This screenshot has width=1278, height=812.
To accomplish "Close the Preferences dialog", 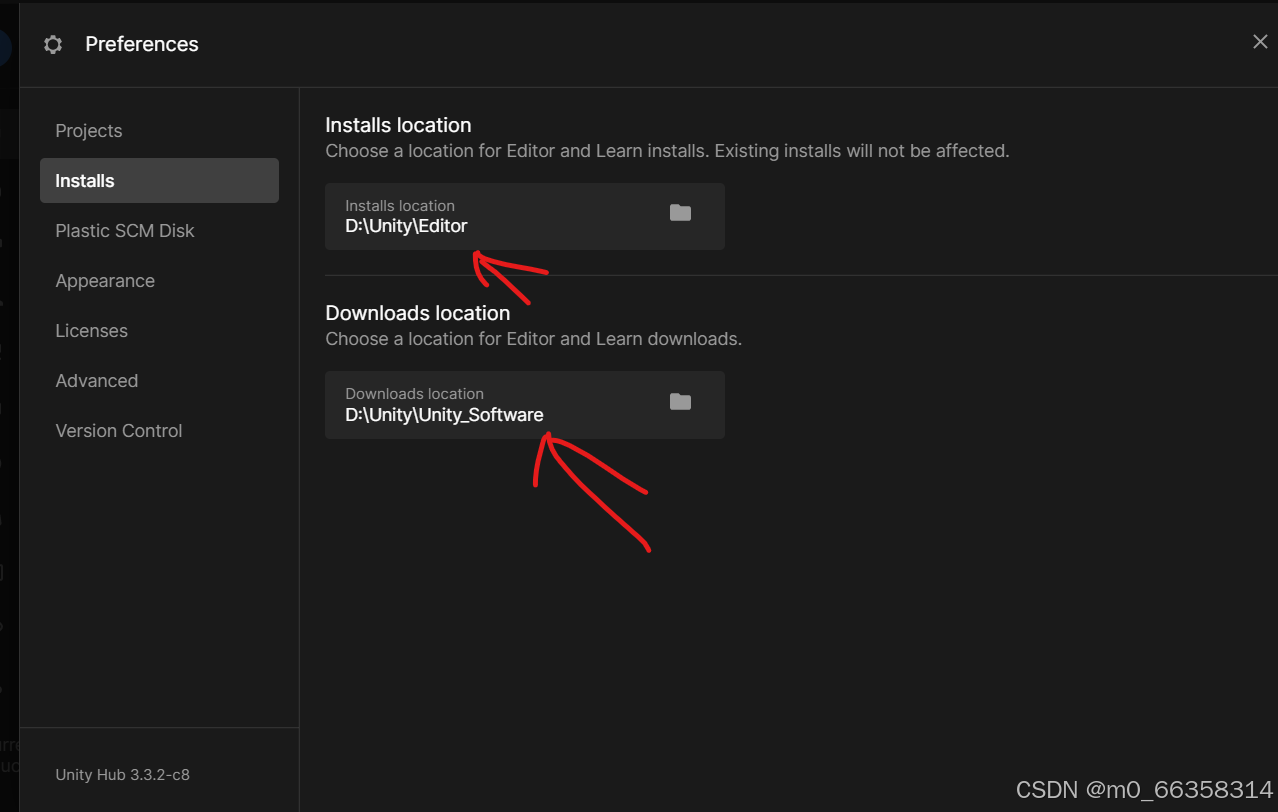I will click(x=1260, y=42).
